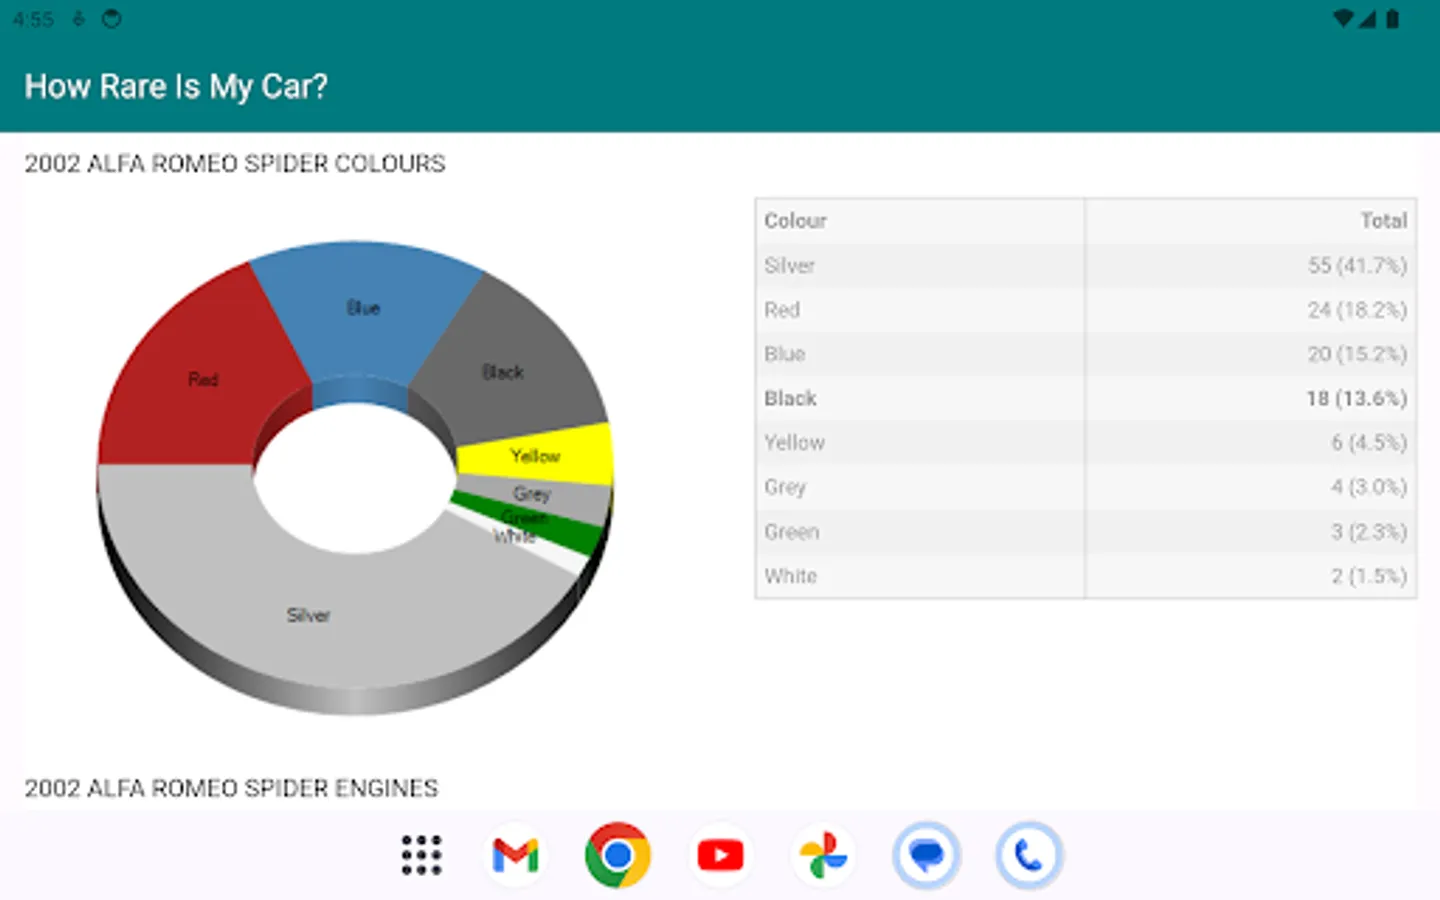Select the Grey row in table
Screen dimensions: 1440x900
[x=1086, y=487]
